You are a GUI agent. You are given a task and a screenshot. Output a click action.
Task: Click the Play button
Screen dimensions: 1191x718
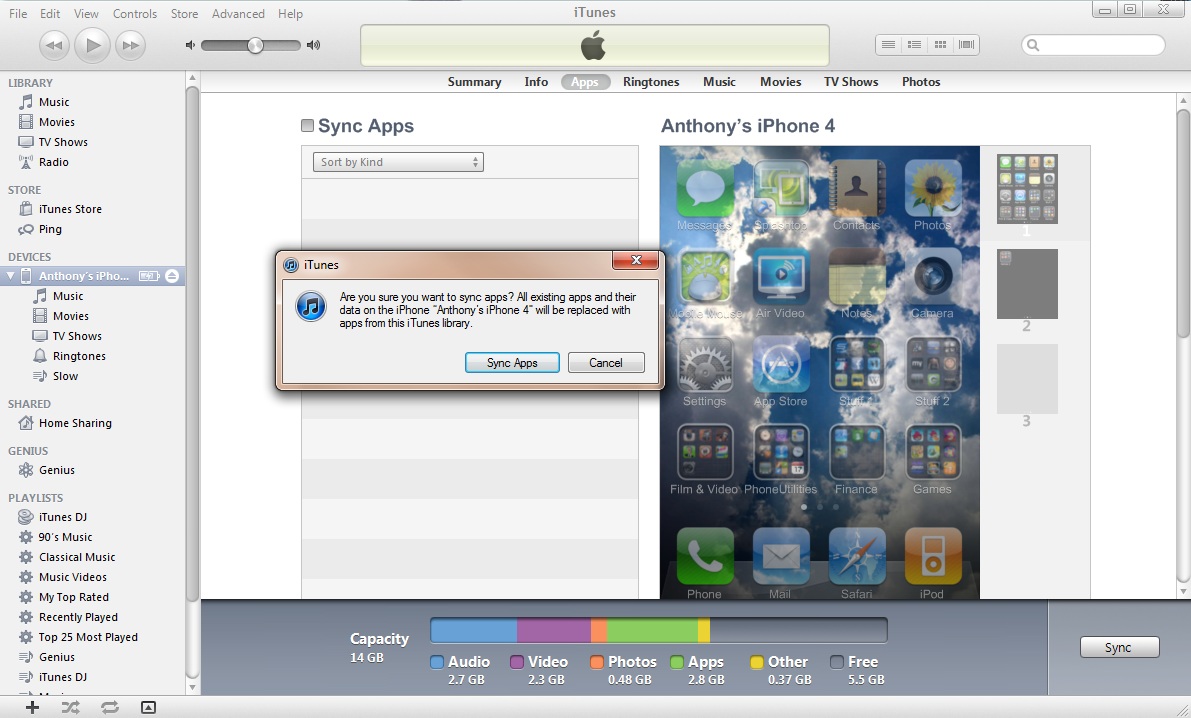92,46
